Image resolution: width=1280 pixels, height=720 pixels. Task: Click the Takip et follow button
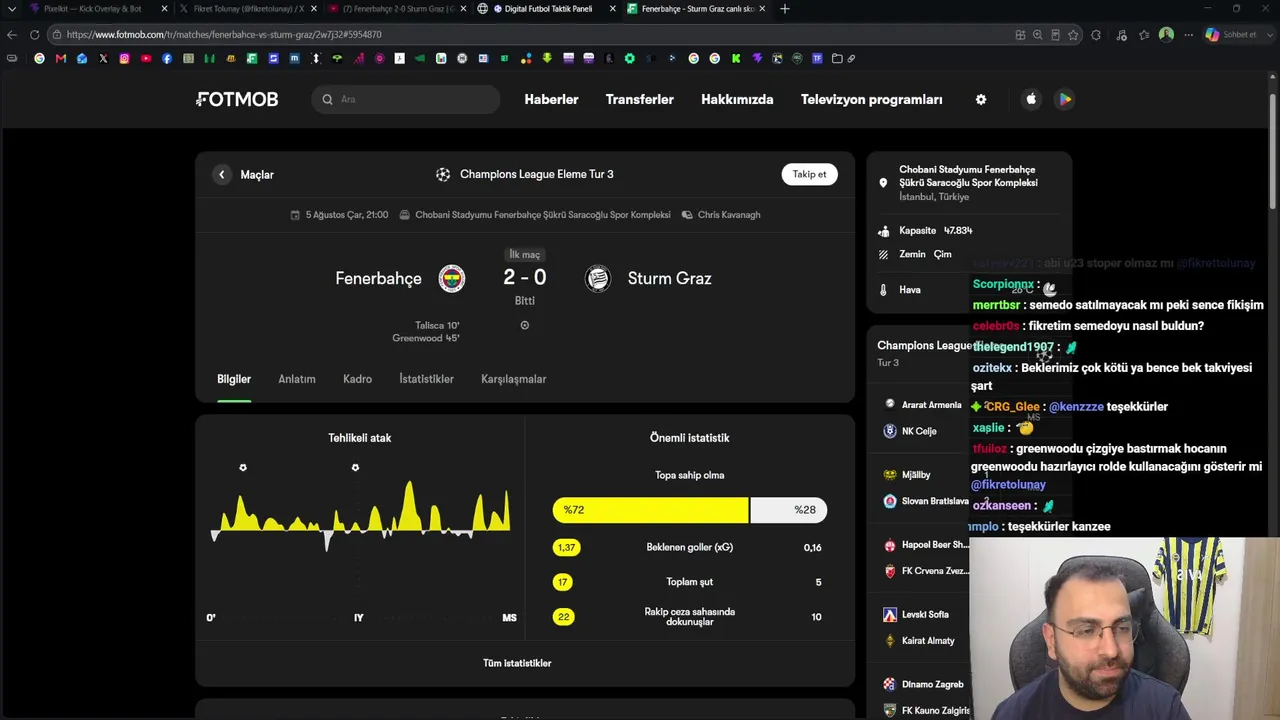click(x=809, y=174)
